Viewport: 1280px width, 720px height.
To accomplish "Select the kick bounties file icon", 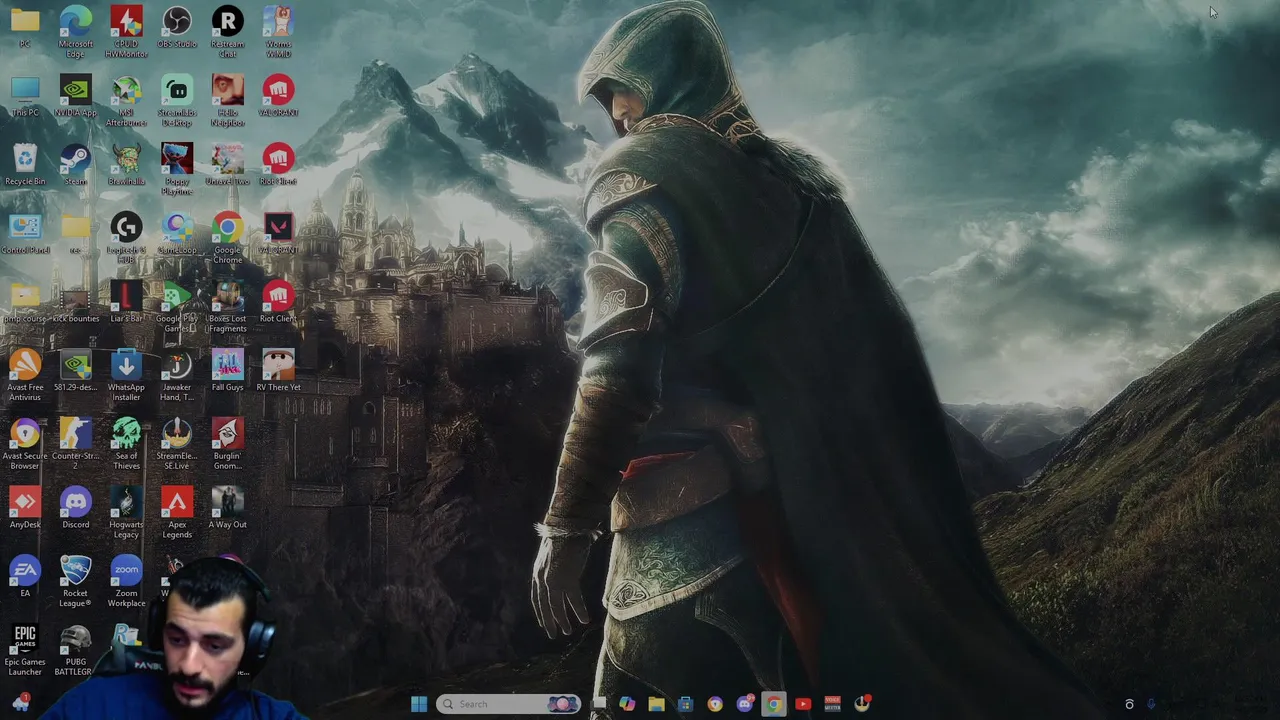I will [x=75, y=303].
